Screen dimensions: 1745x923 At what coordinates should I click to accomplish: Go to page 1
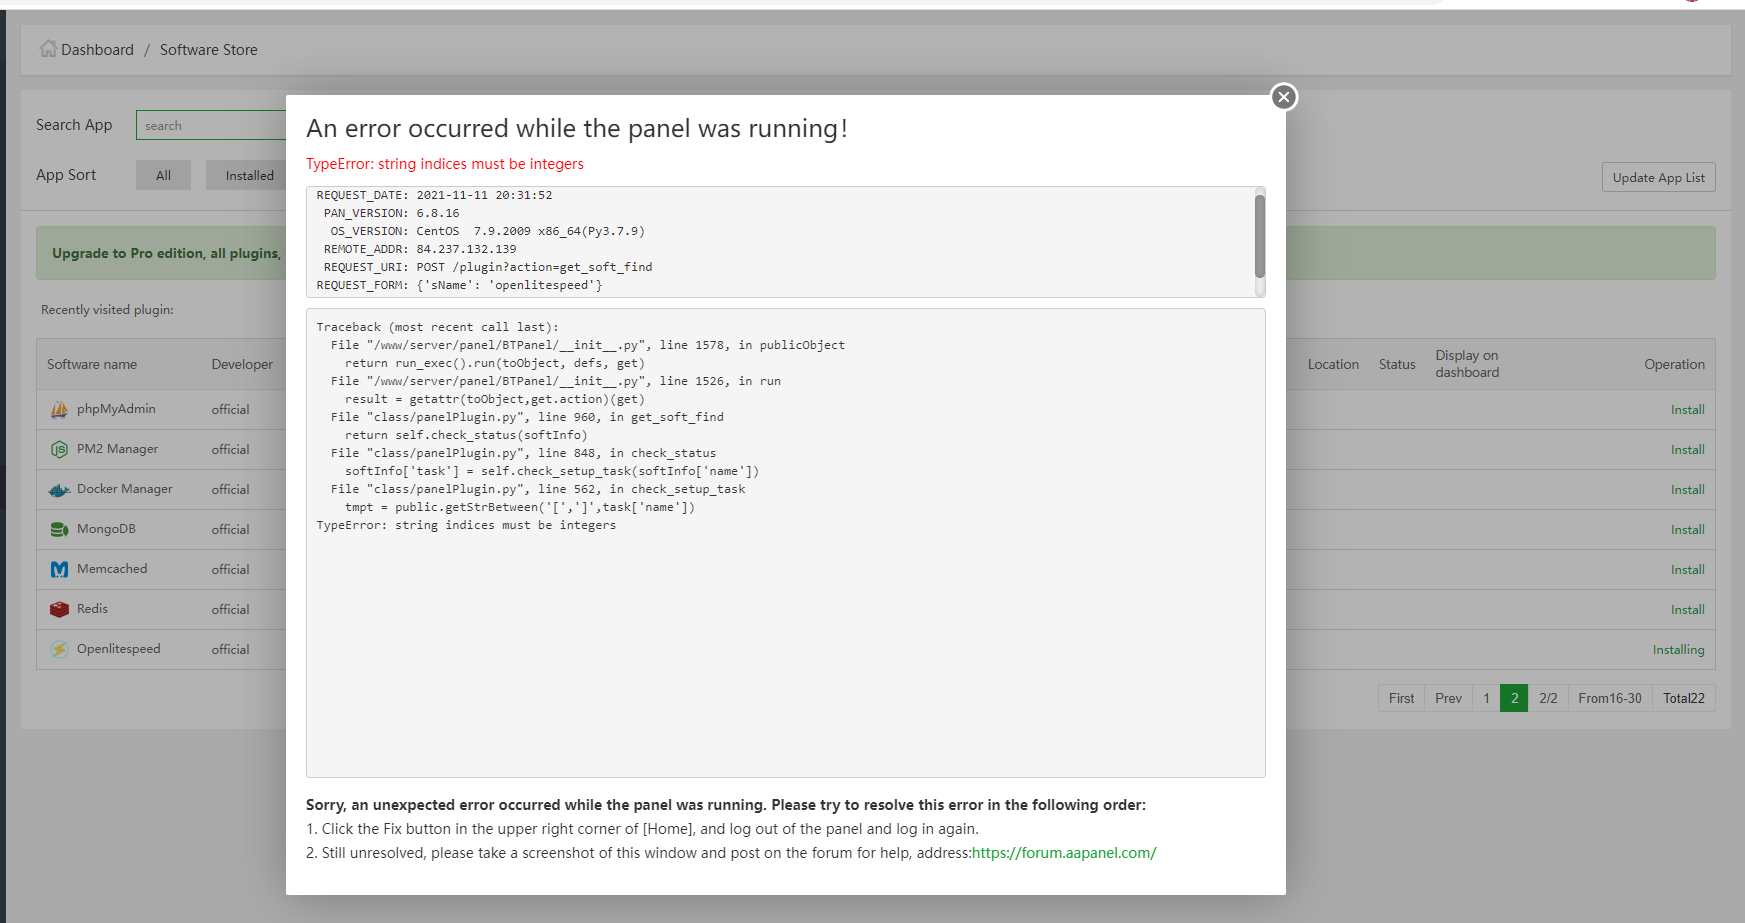click(x=1486, y=698)
